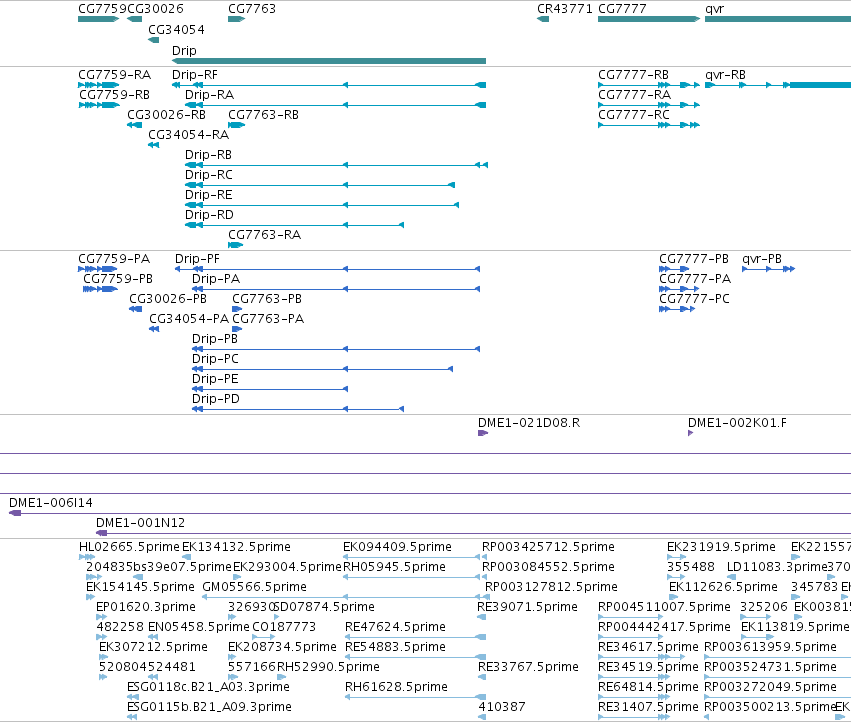Select transcript CG7763-RA

pos(264,235)
